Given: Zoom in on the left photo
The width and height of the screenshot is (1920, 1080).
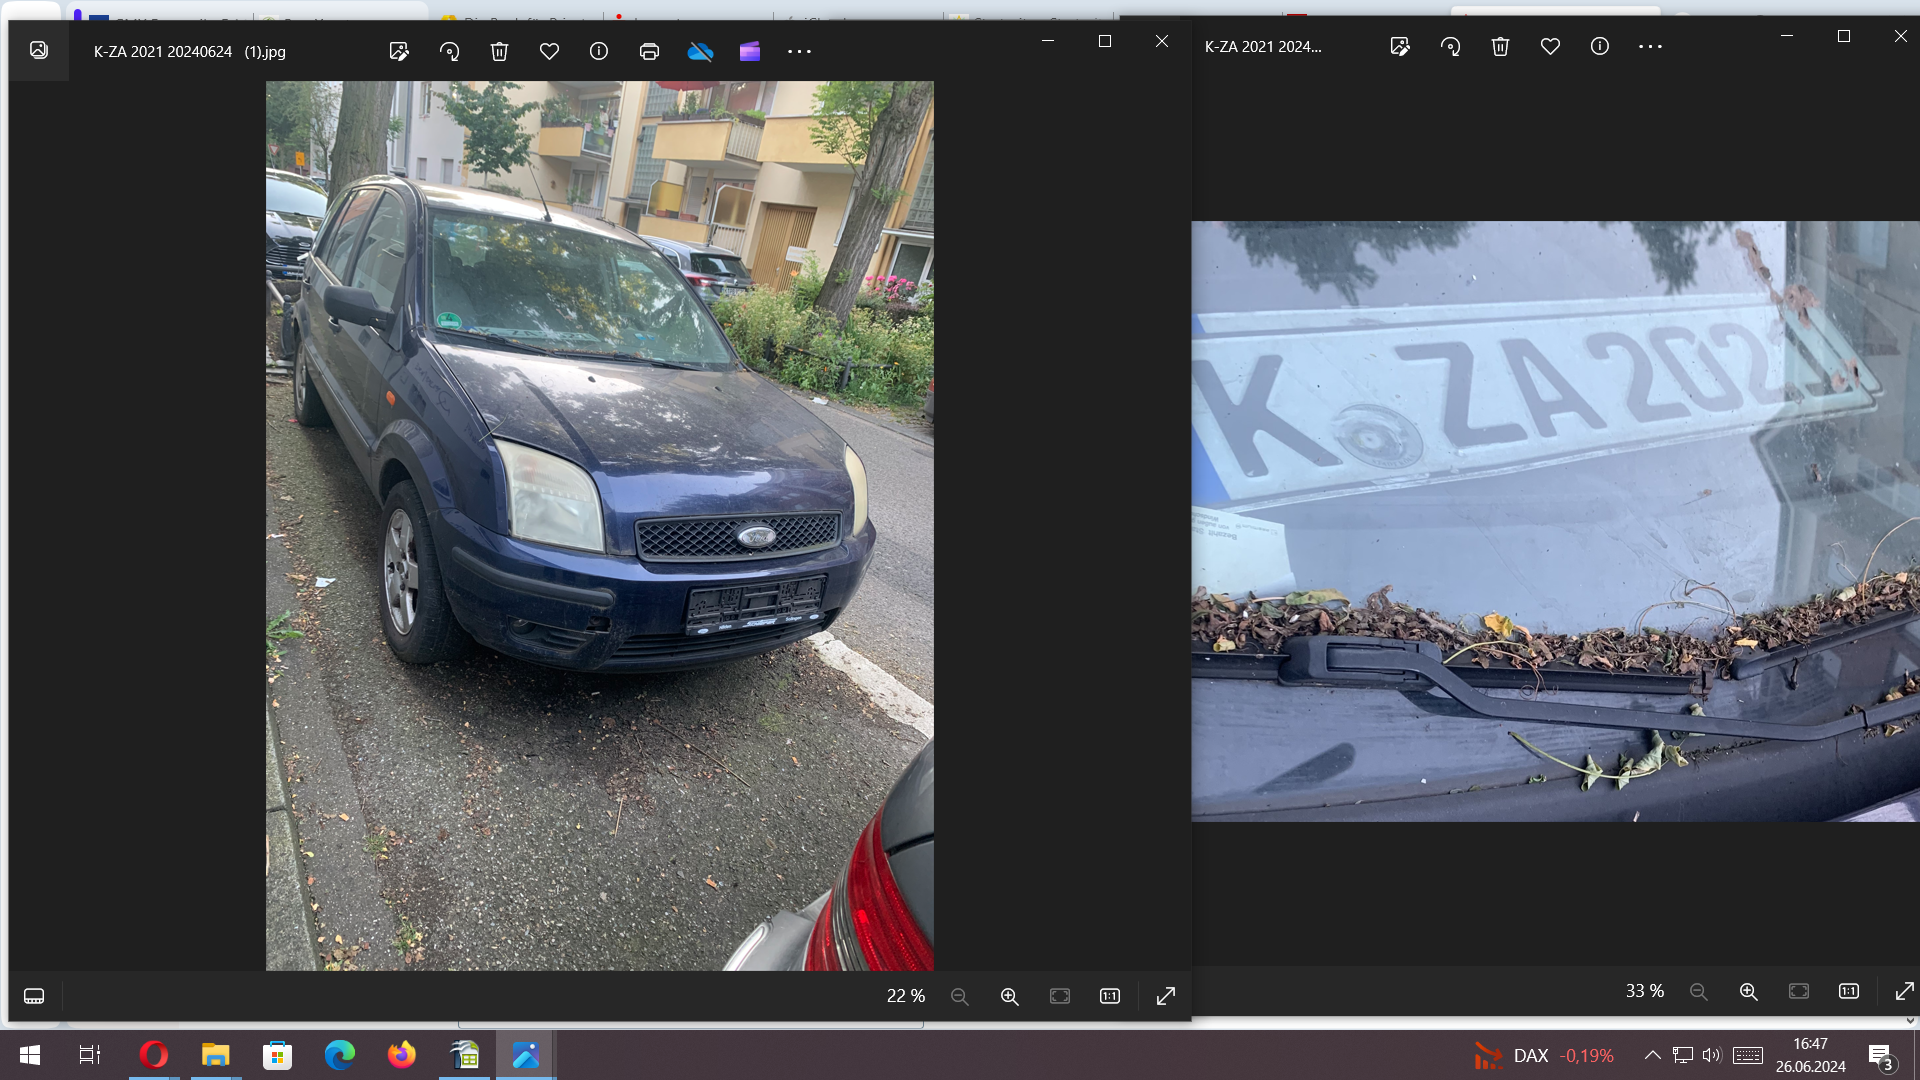Looking at the screenshot, I should click(x=1010, y=996).
